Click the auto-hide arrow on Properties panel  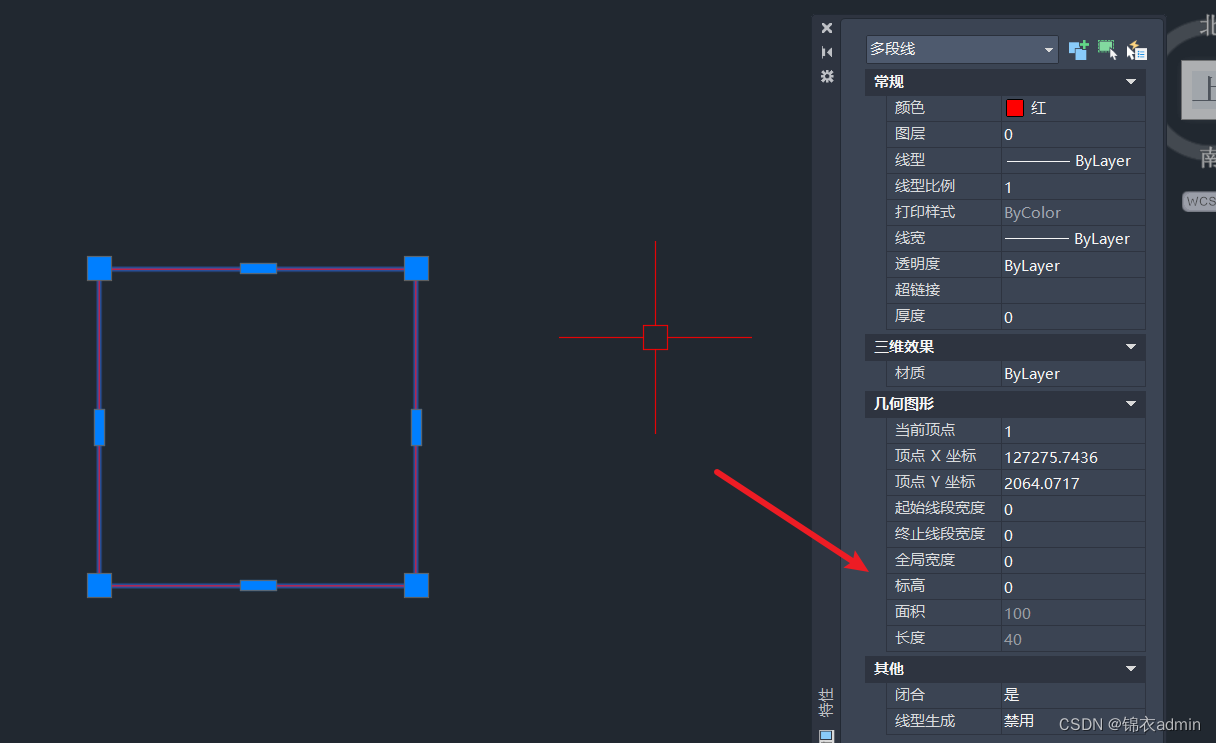click(x=827, y=51)
